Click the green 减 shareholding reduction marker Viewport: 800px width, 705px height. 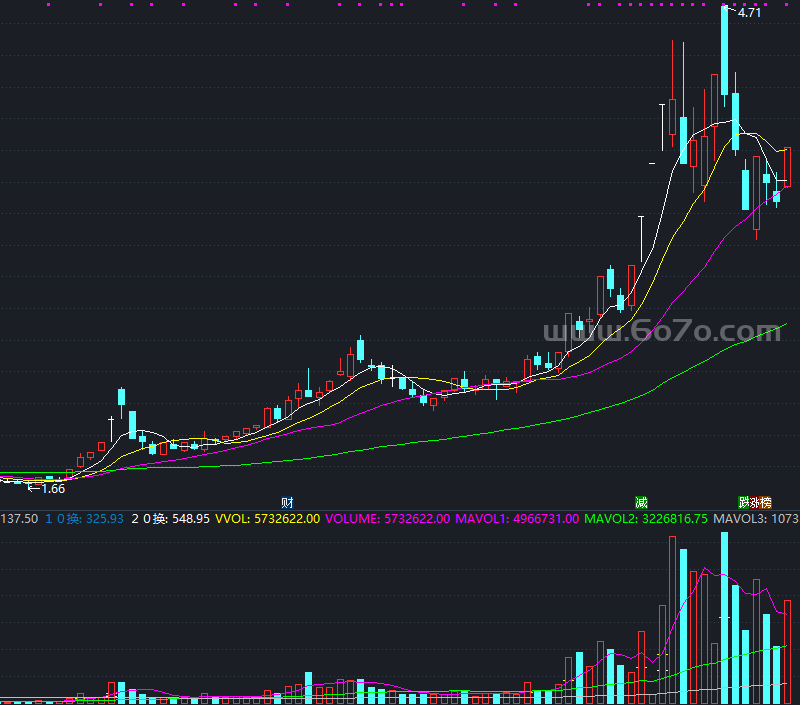tap(641, 502)
